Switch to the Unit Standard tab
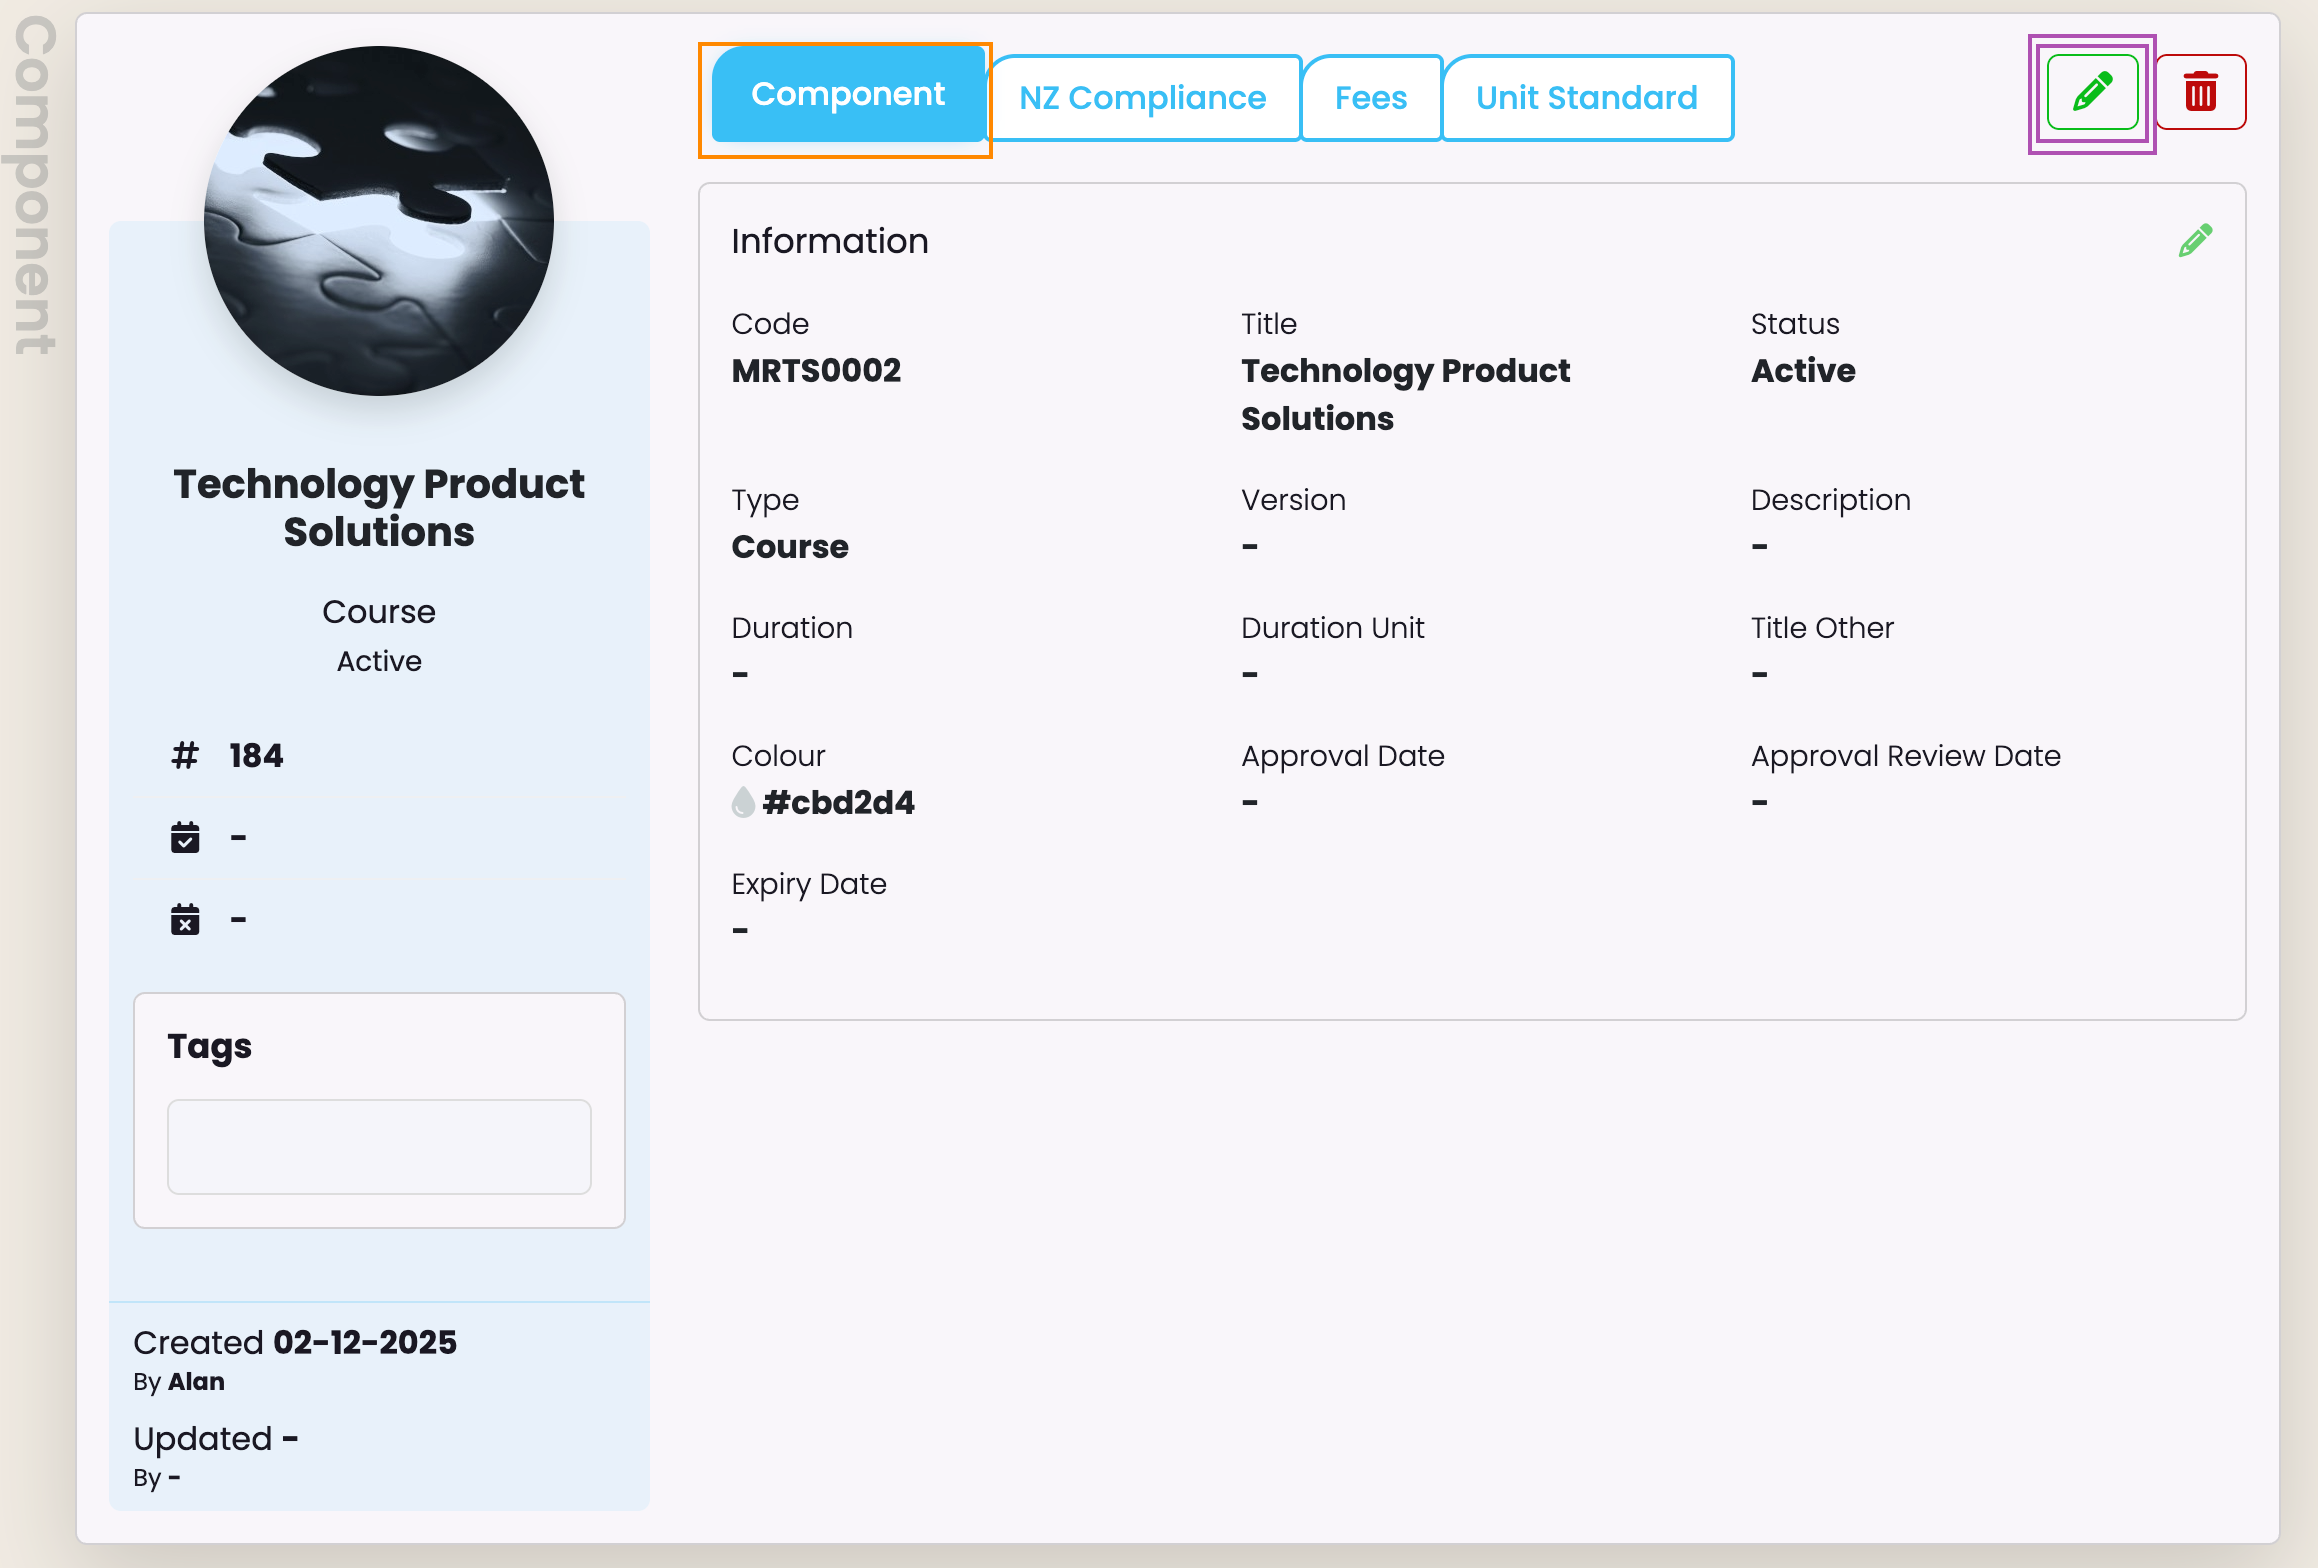The height and width of the screenshot is (1568, 2318). point(1586,98)
